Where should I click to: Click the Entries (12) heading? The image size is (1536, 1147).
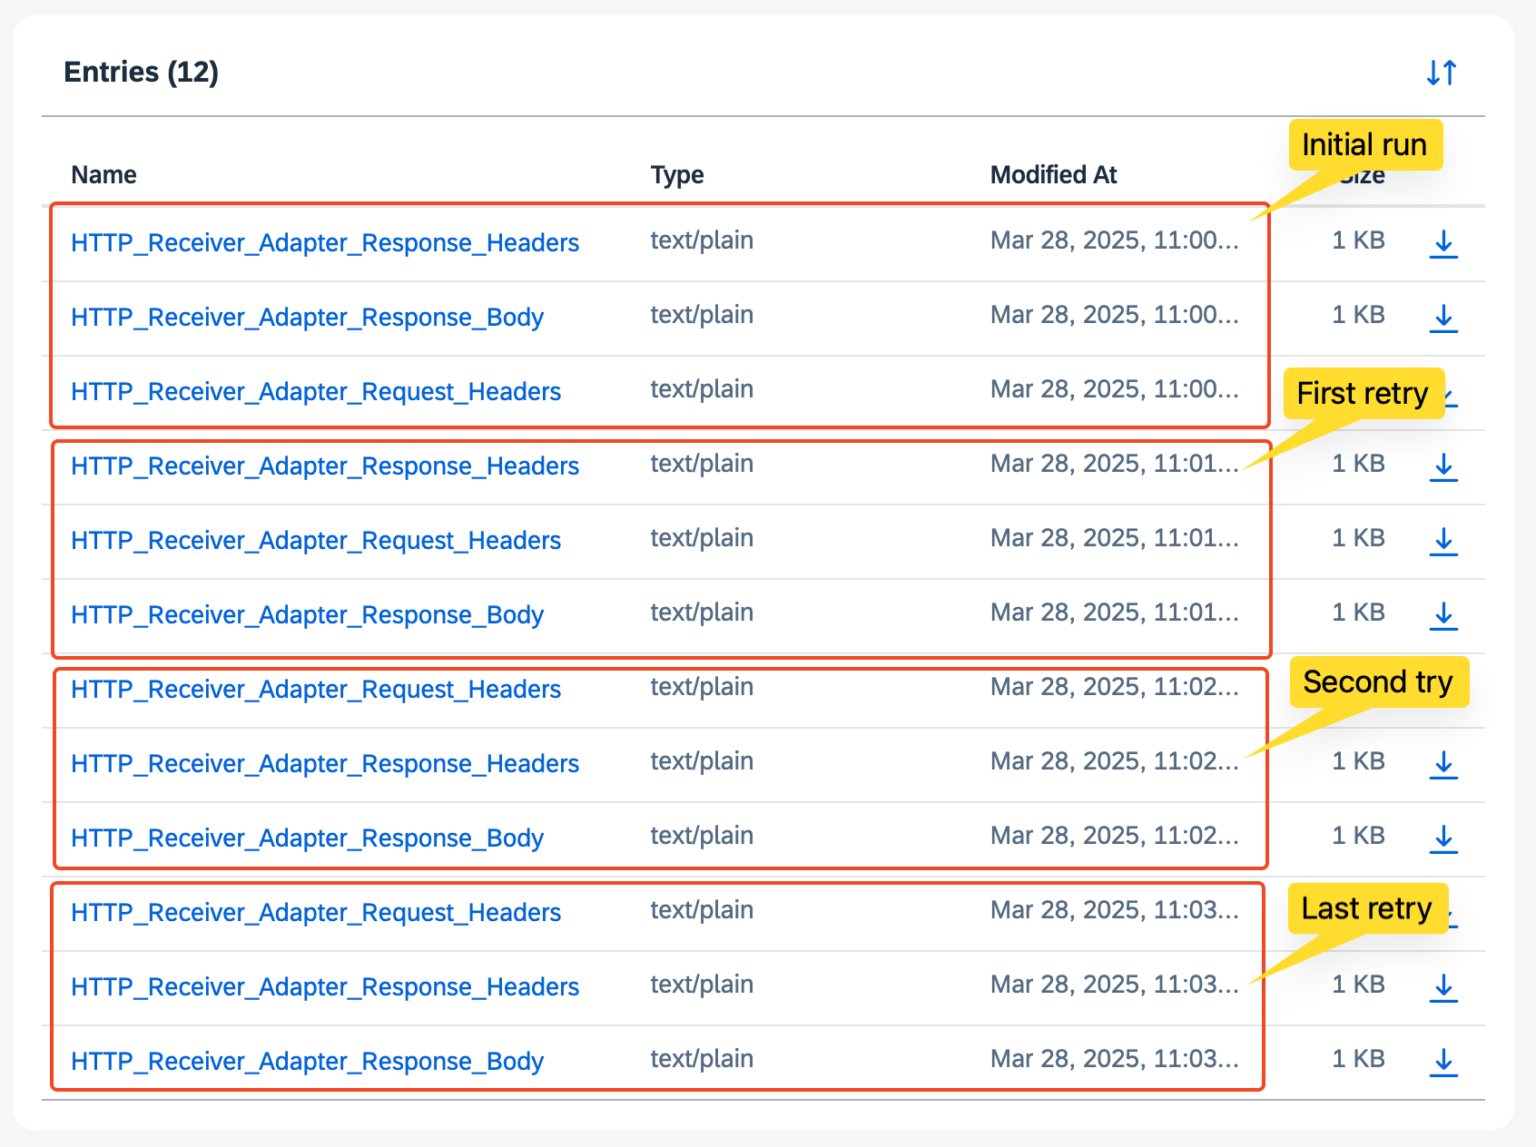pyautogui.click(x=140, y=71)
